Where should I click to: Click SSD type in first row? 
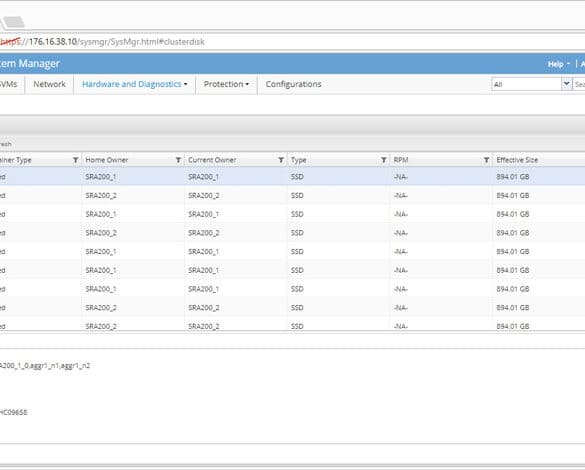click(x=297, y=177)
